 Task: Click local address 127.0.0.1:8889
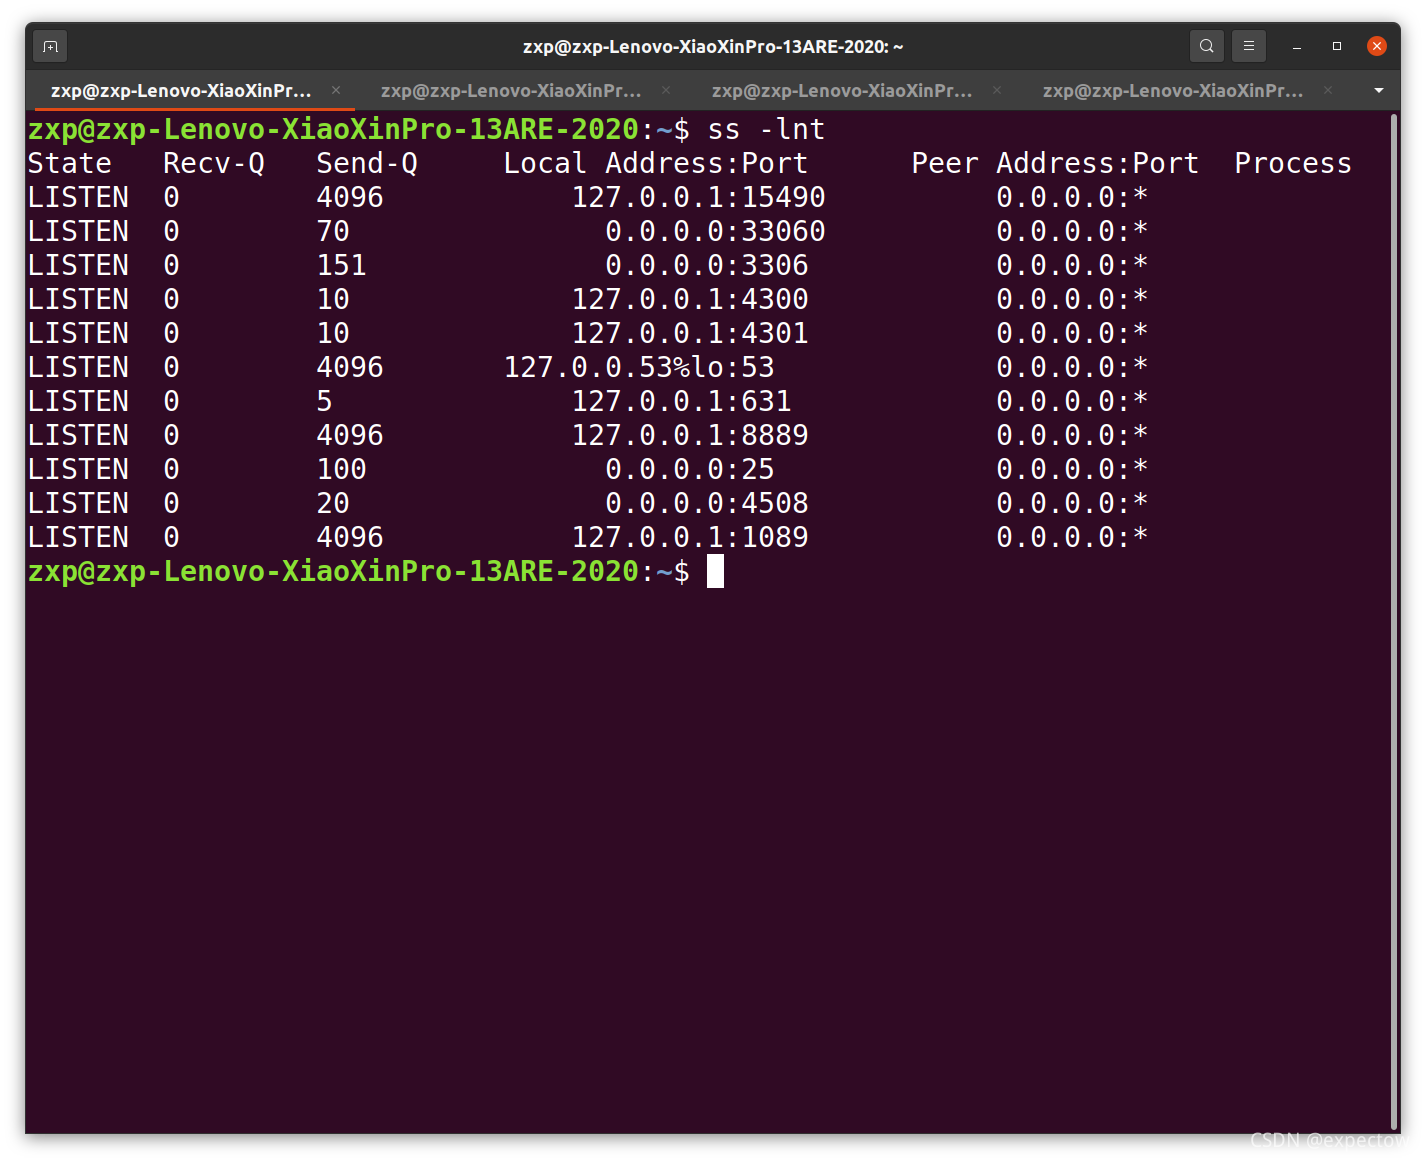[690, 435]
